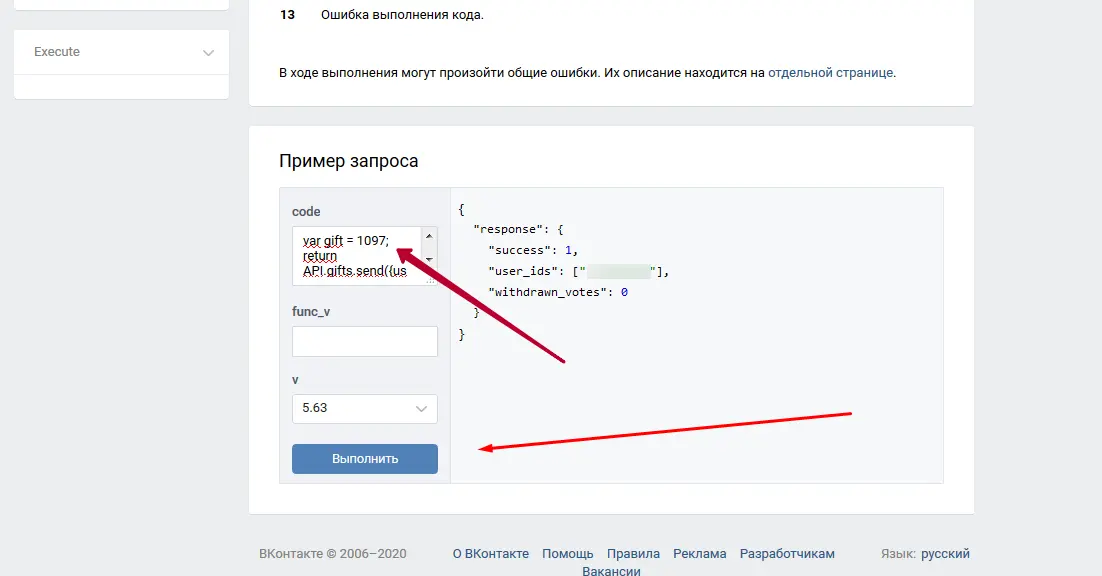
Task: Open the Реклама footer link
Action: point(699,554)
